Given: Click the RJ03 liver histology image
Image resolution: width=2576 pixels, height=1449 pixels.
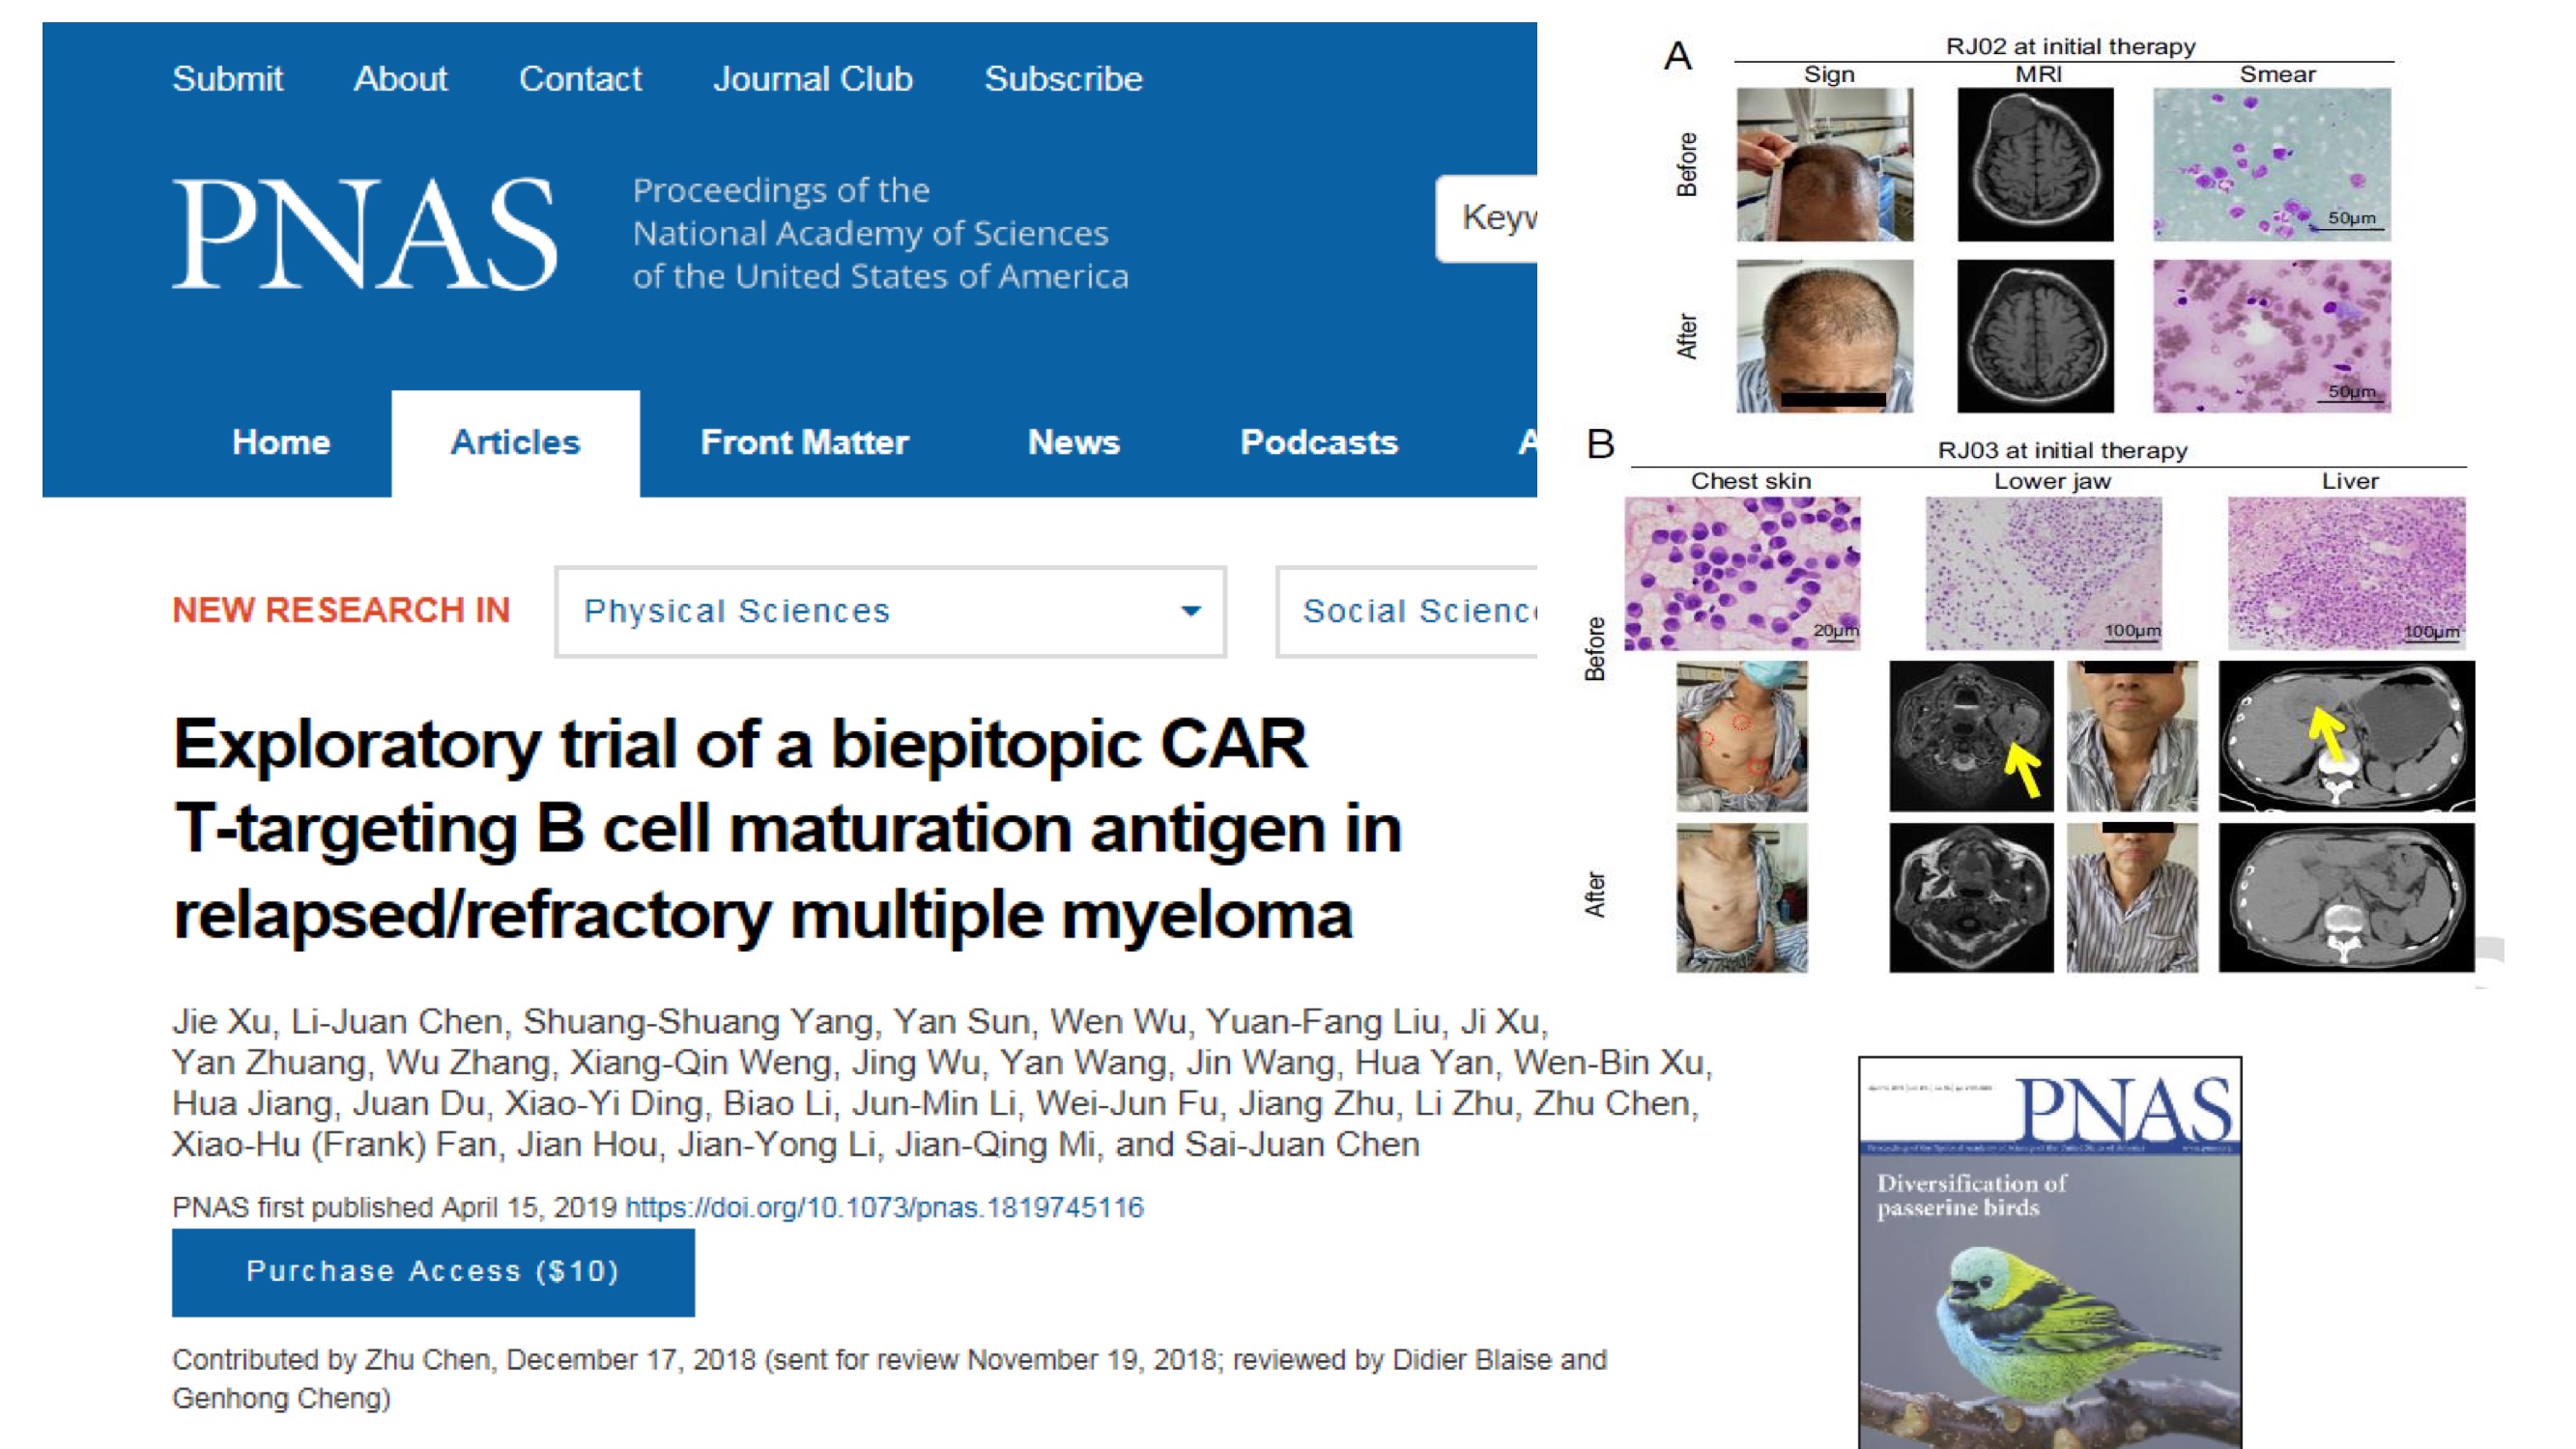Looking at the screenshot, I should pos(2346,574).
